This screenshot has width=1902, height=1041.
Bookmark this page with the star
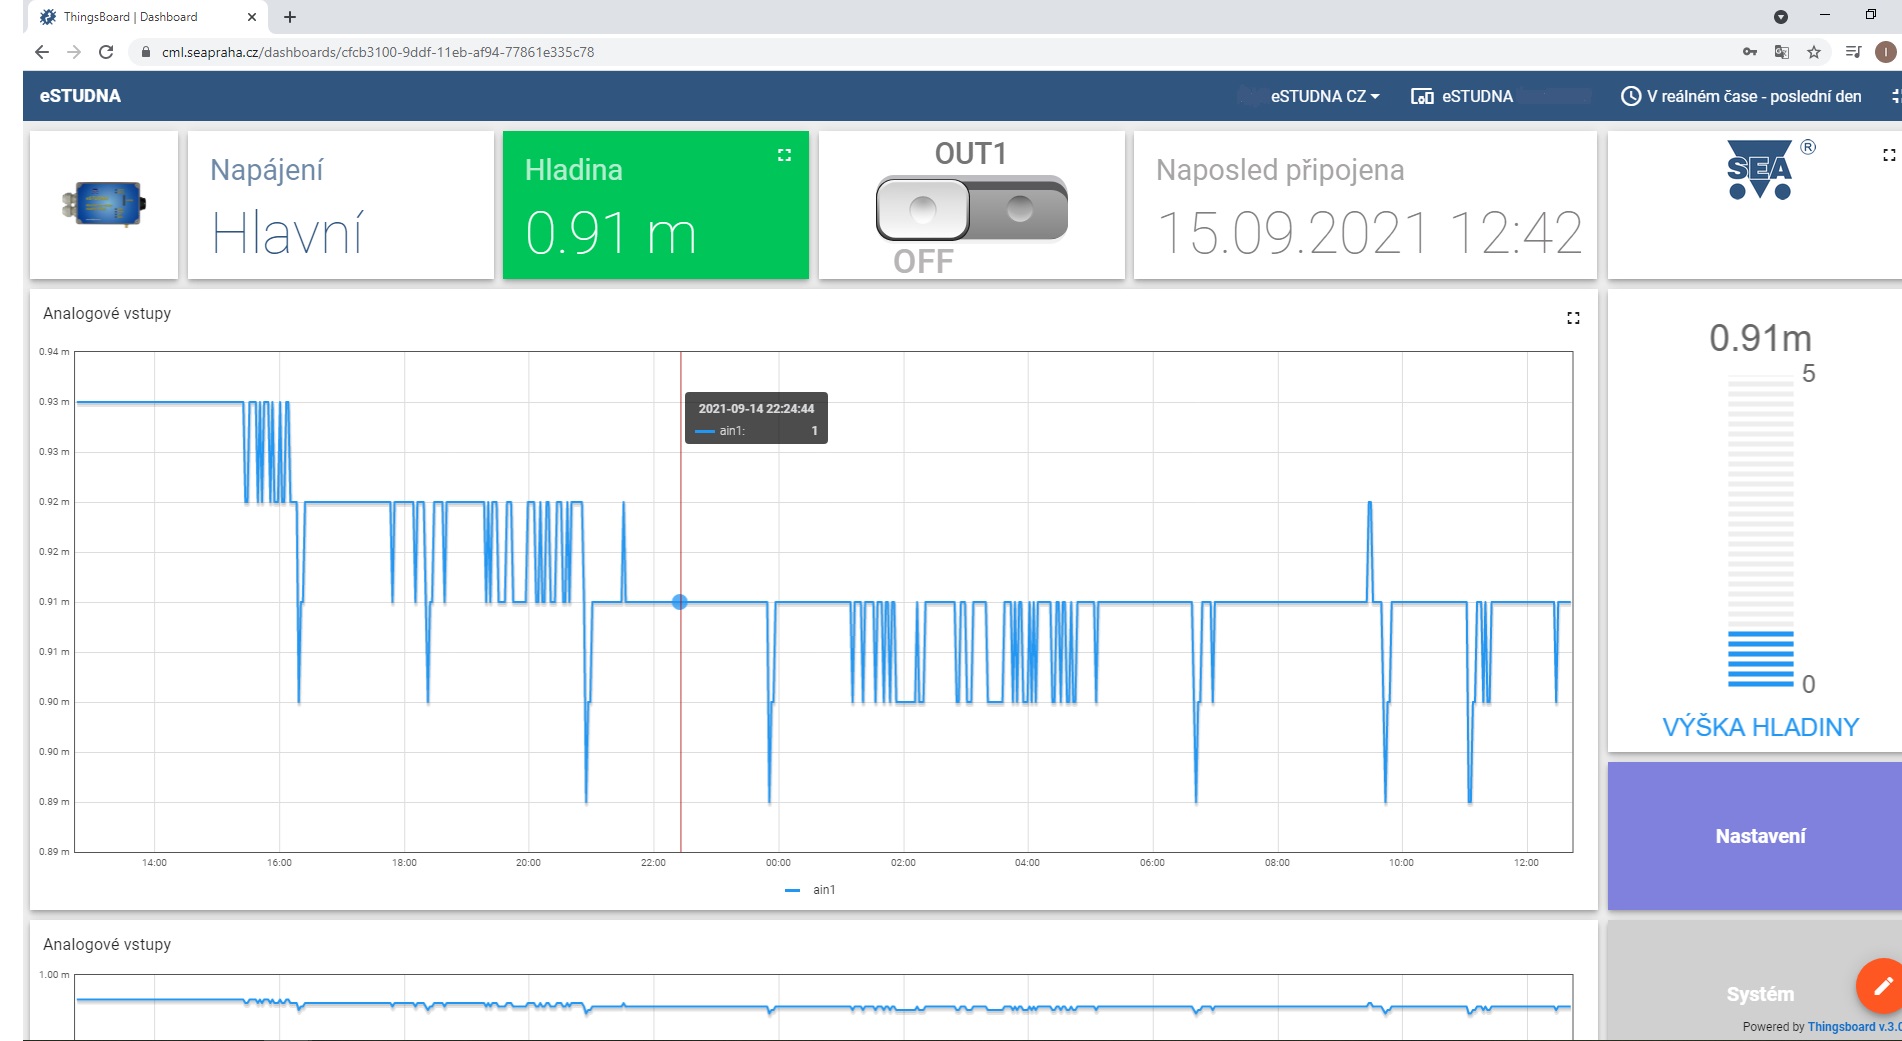pyautogui.click(x=1814, y=52)
